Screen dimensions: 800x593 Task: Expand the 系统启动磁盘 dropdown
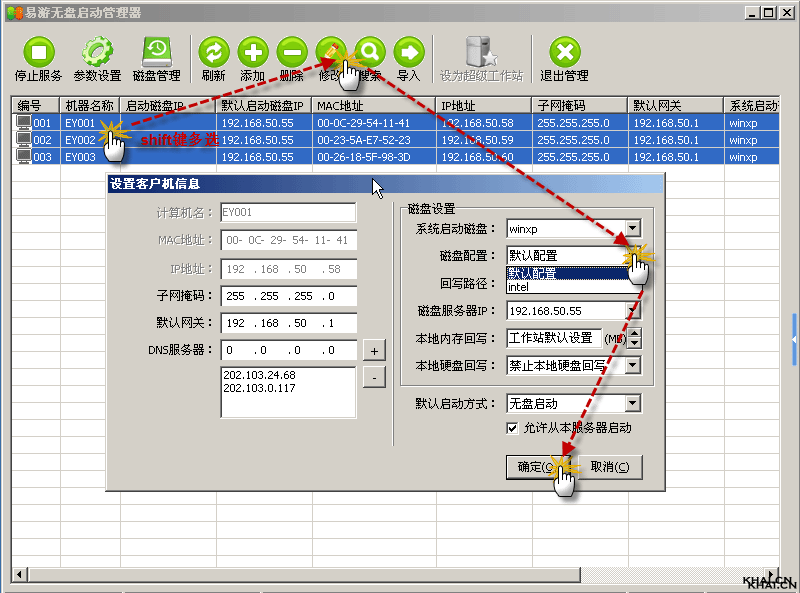632,229
